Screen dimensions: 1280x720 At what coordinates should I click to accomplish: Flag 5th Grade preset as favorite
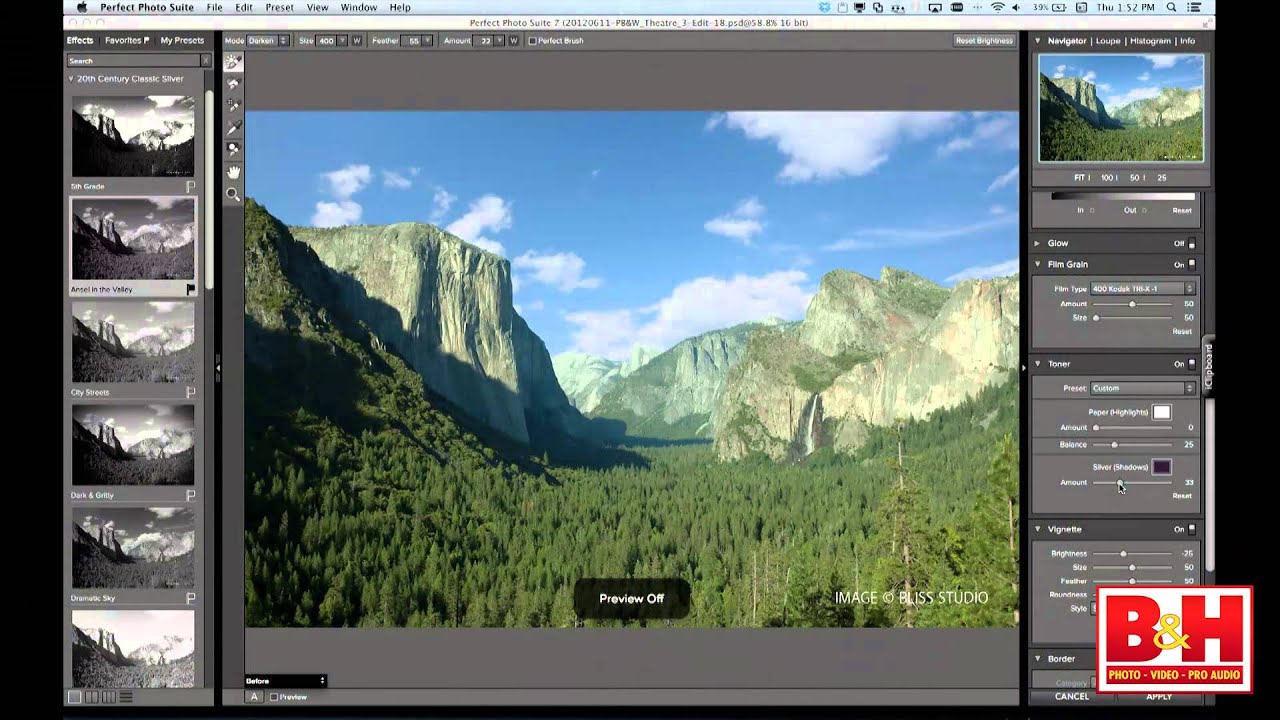[190, 187]
